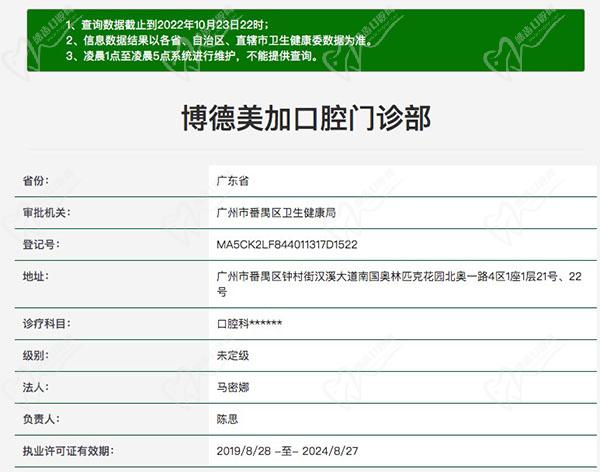Click the 审批机关 label
The image size is (600, 472).
[x=47, y=212]
